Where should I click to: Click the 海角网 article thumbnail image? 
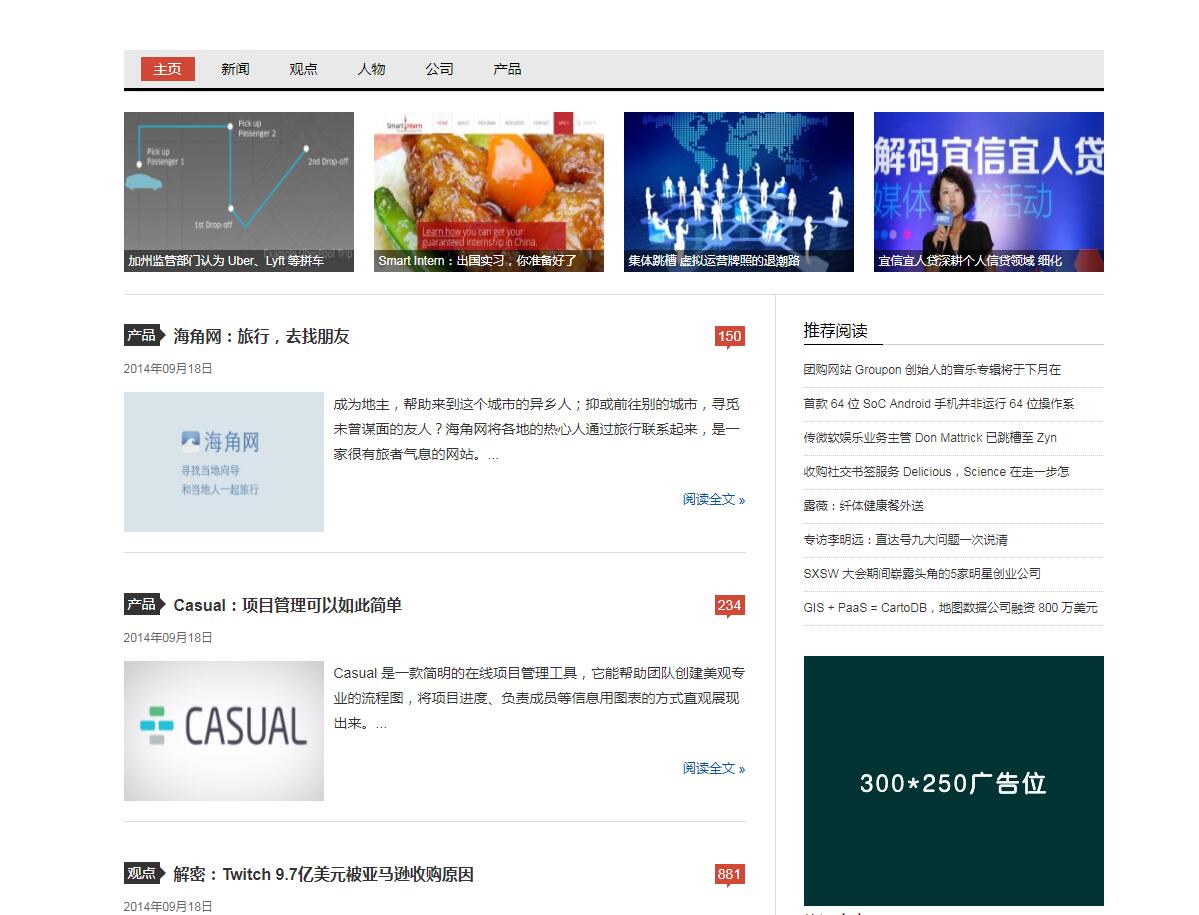tap(224, 462)
